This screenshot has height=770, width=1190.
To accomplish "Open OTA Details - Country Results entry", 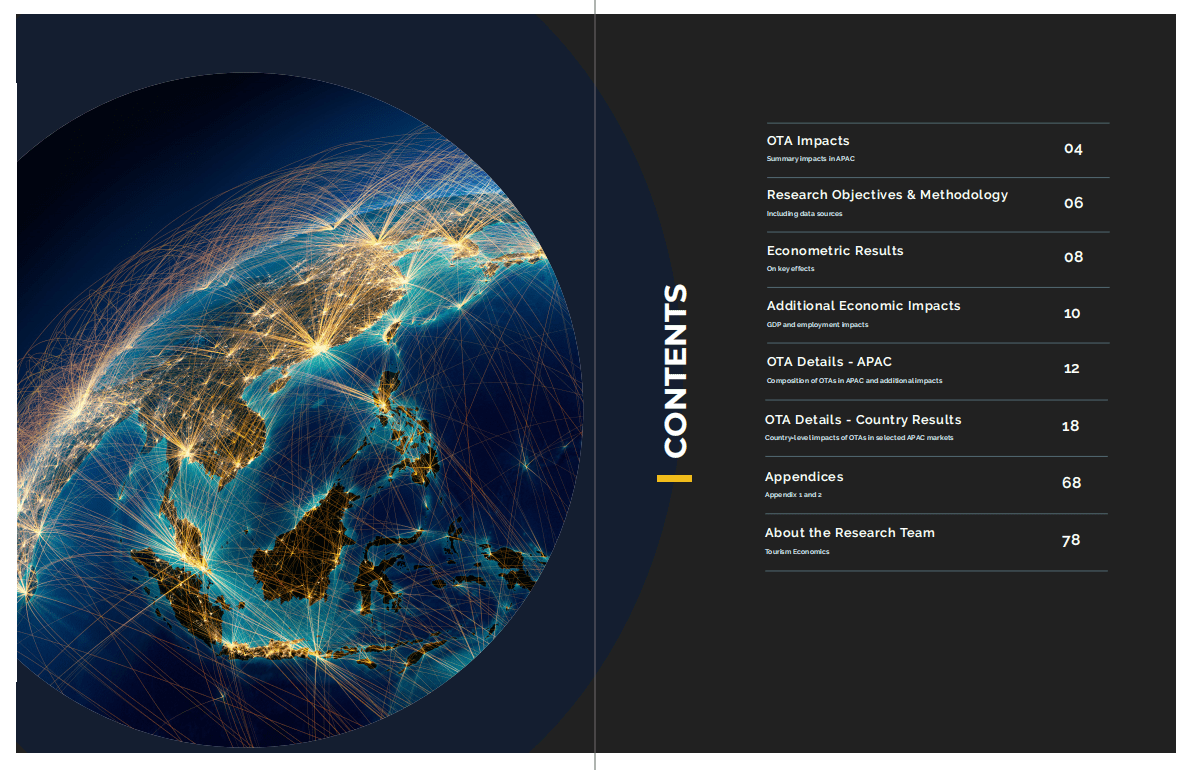I will click(x=863, y=420).
